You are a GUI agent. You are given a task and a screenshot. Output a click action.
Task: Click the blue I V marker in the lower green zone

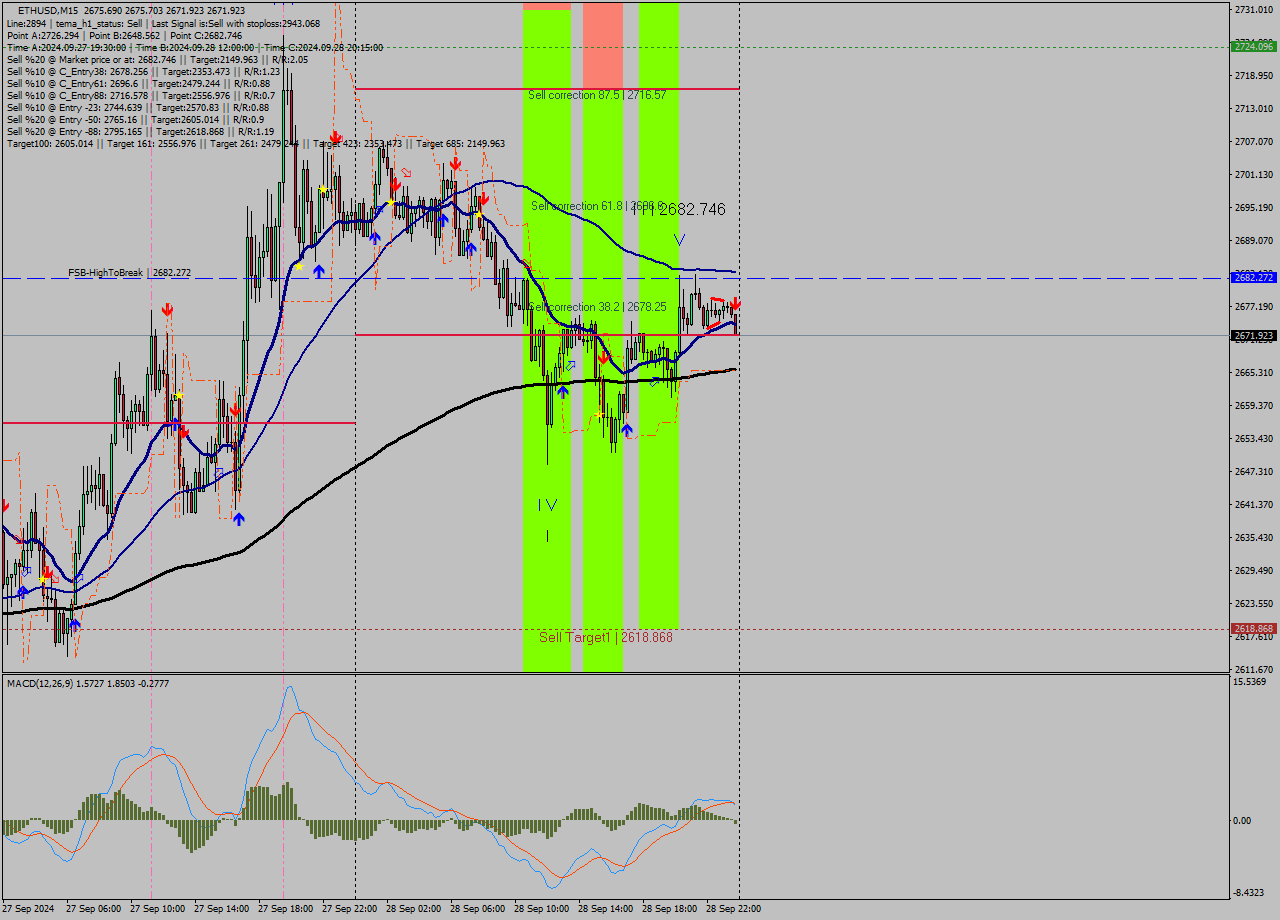[548, 505]
